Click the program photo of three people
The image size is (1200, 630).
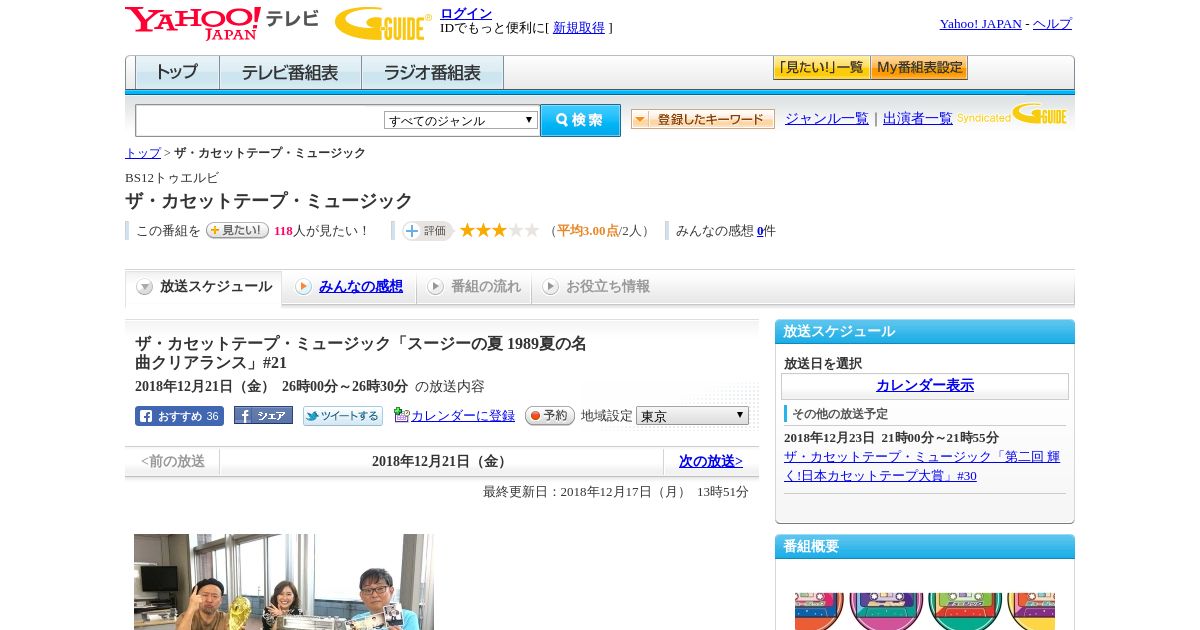coord(284,582)
